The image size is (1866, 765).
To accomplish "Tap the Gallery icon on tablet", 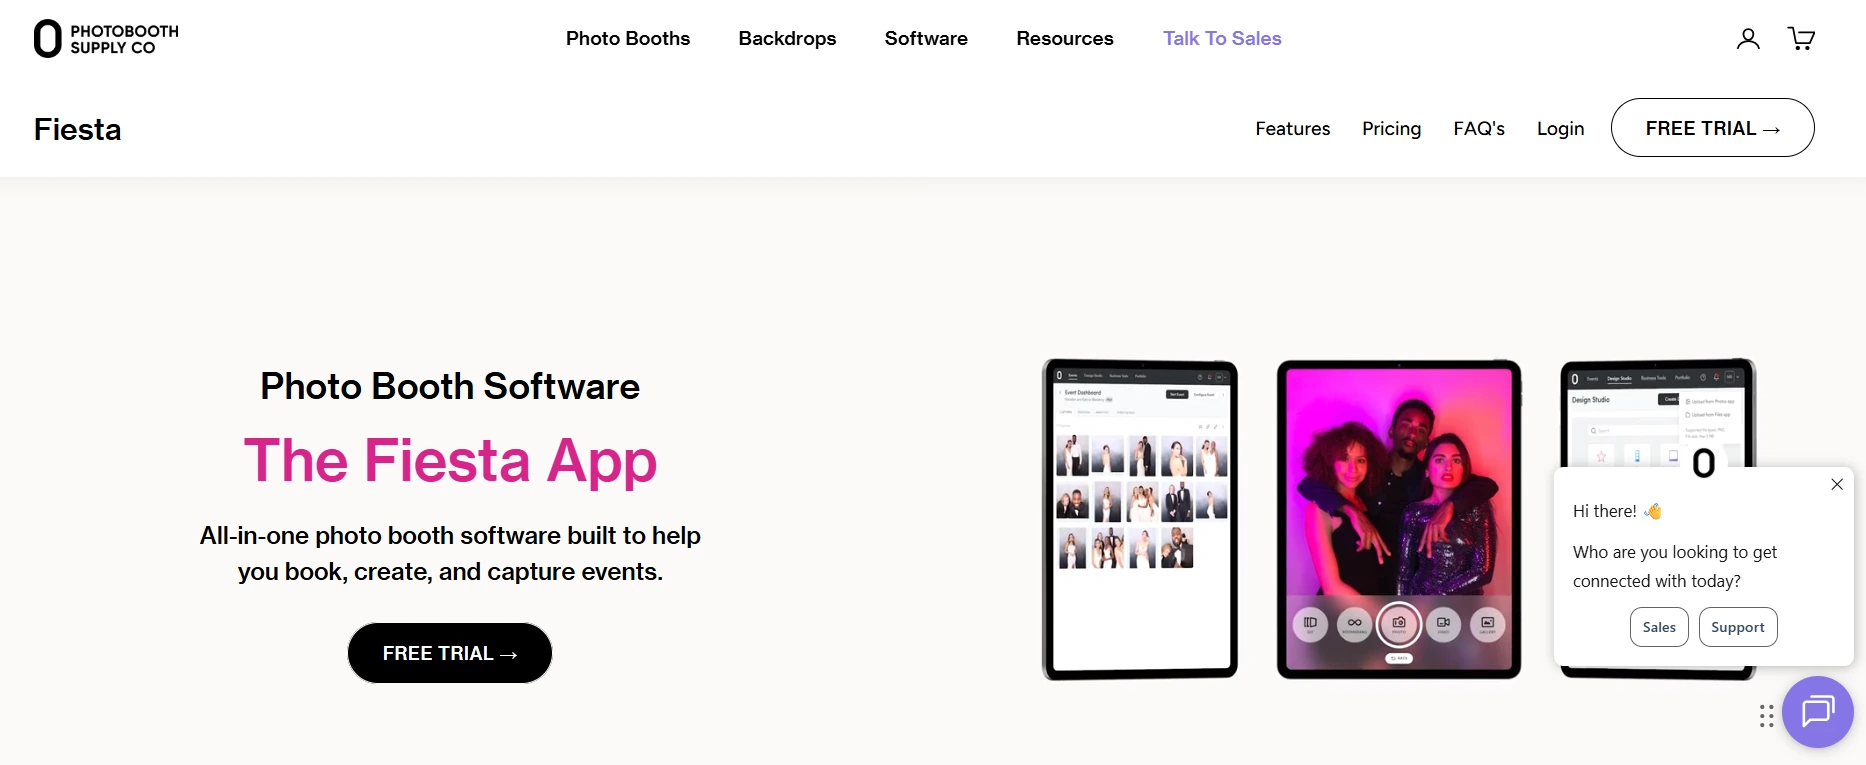I will click(x=1488, y=624).
